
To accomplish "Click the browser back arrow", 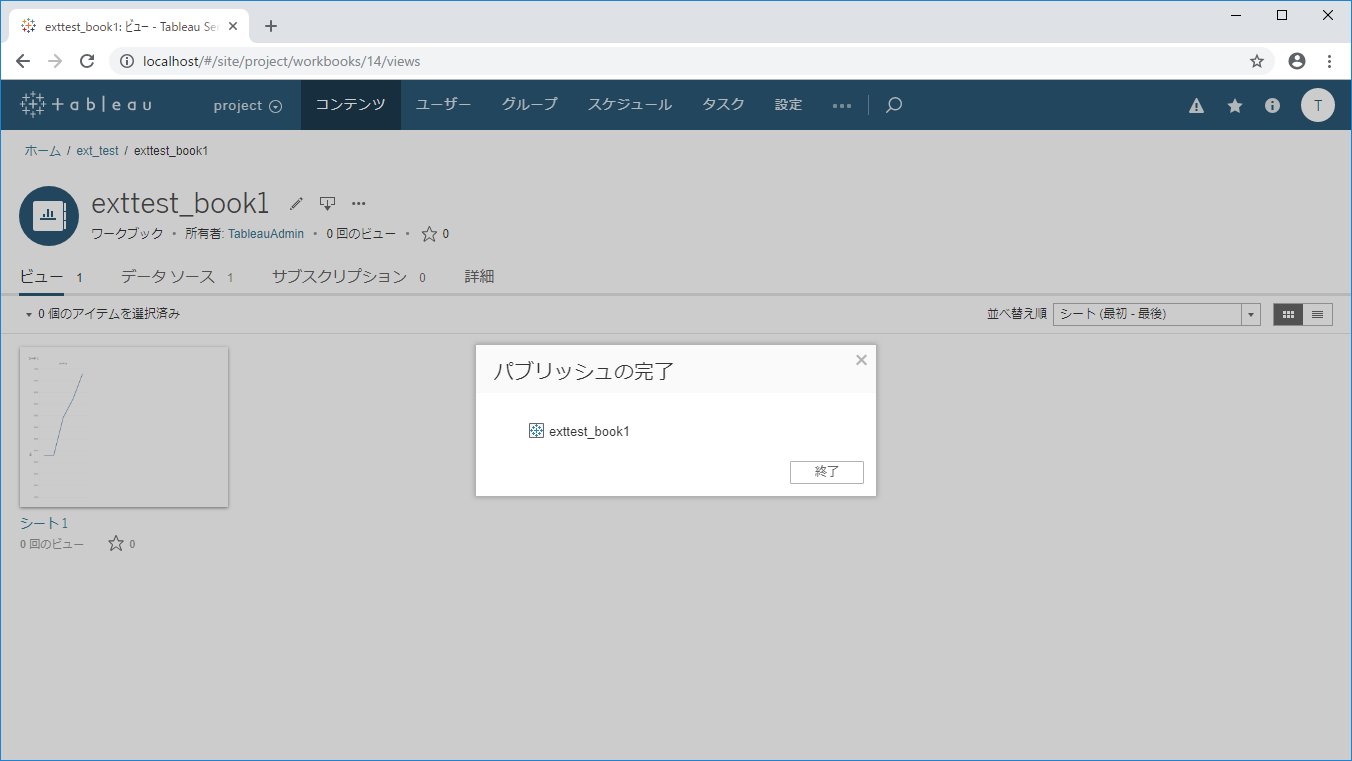I will [23, 61].
